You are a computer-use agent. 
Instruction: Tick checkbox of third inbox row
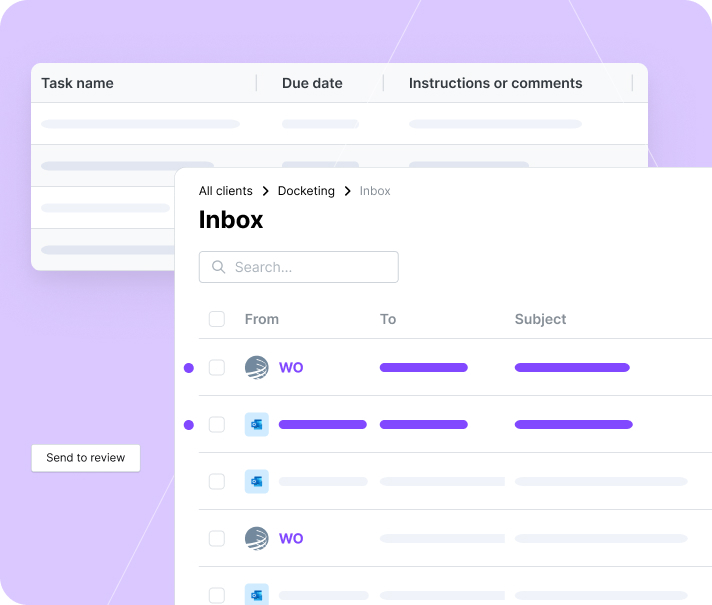[217, 481]
